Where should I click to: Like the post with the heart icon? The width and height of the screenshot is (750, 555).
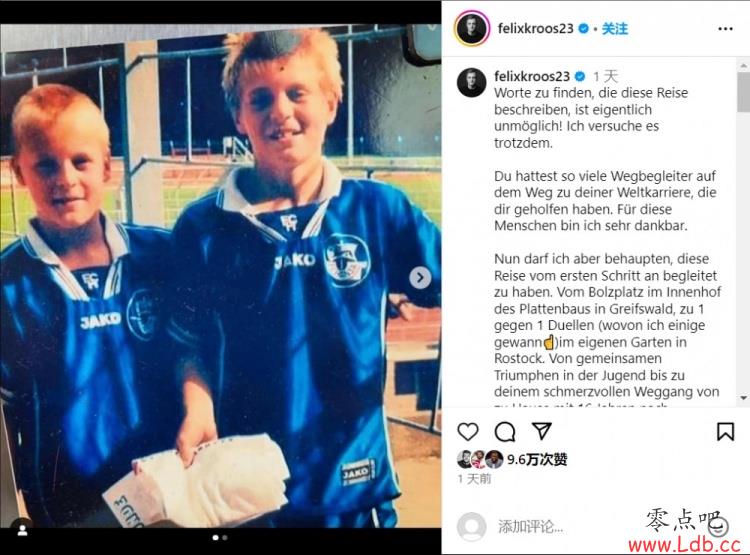(467, 432)
